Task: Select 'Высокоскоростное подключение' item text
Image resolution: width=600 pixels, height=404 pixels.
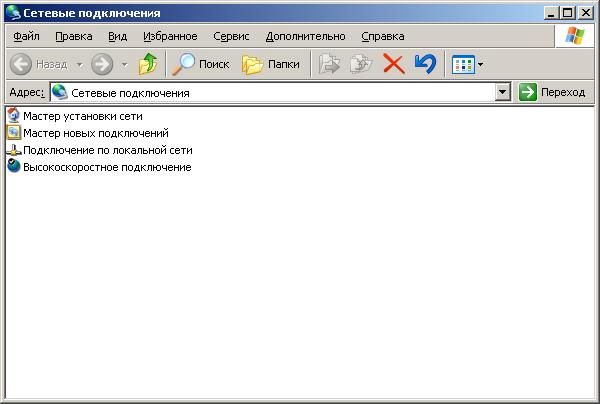Action: coord(107,167)
